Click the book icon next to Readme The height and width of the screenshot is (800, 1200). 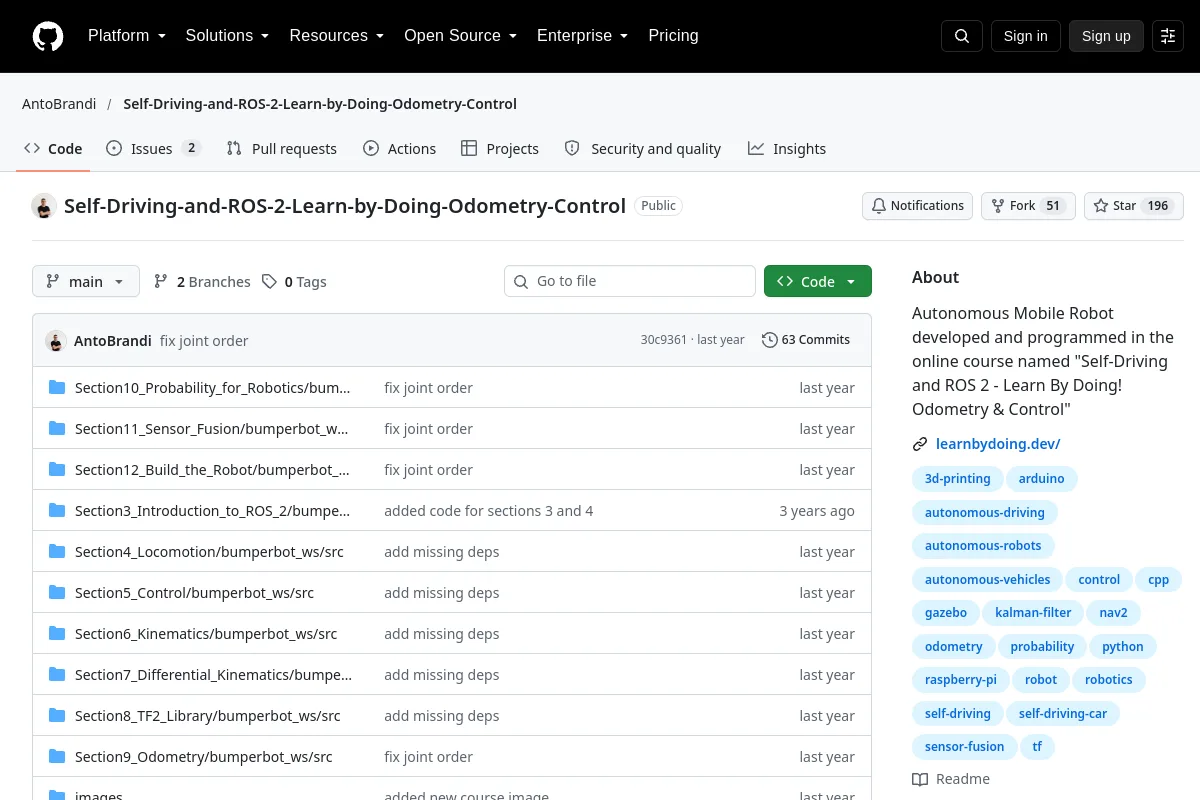click(x=920, y=779)
